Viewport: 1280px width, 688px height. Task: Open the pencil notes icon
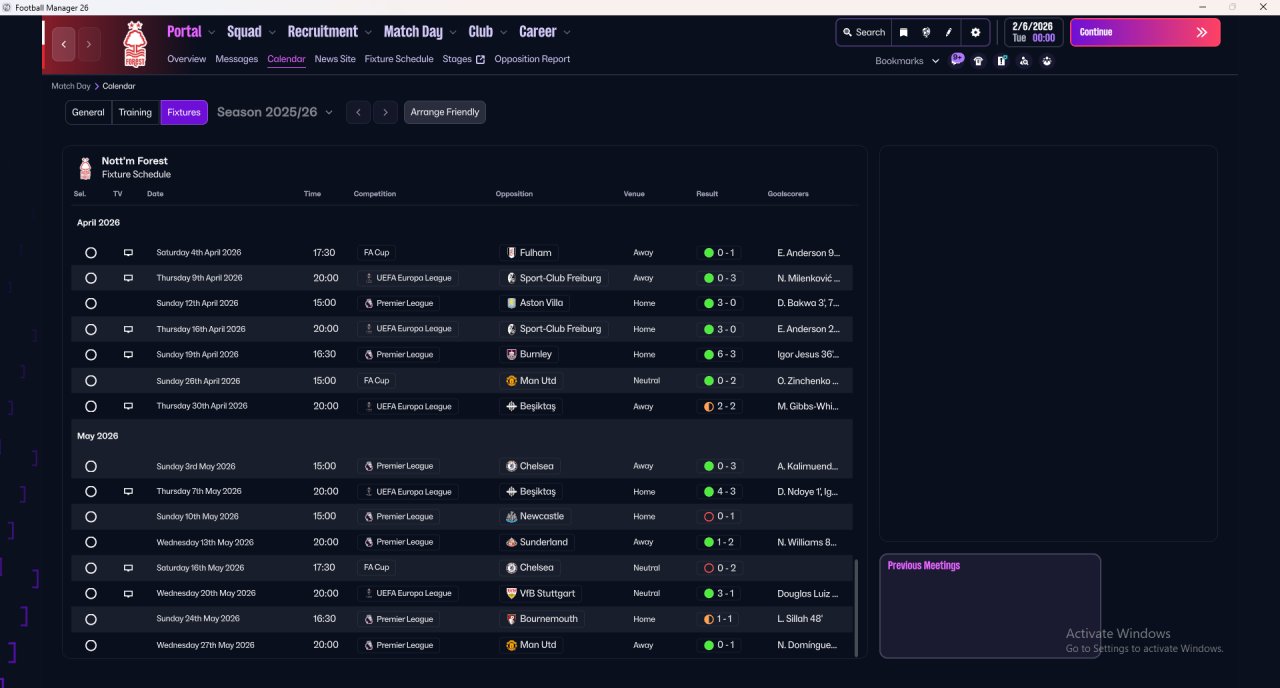(949, 32)
